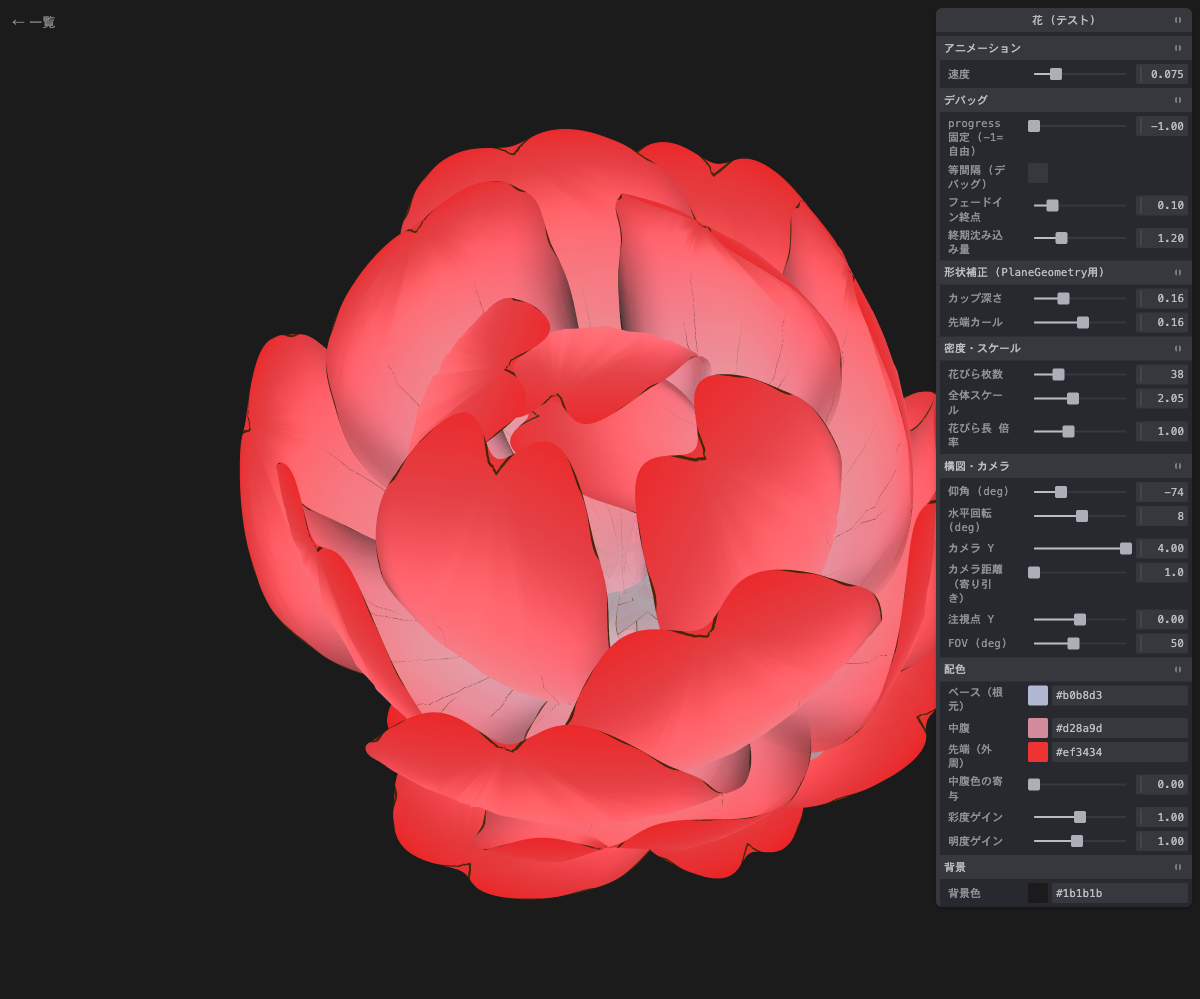Image resolution: width=1200 pixels, height=999 pixels.
Task: Click the 中腹色の寄与 value field 0.00
Action: pos(1162,784)
